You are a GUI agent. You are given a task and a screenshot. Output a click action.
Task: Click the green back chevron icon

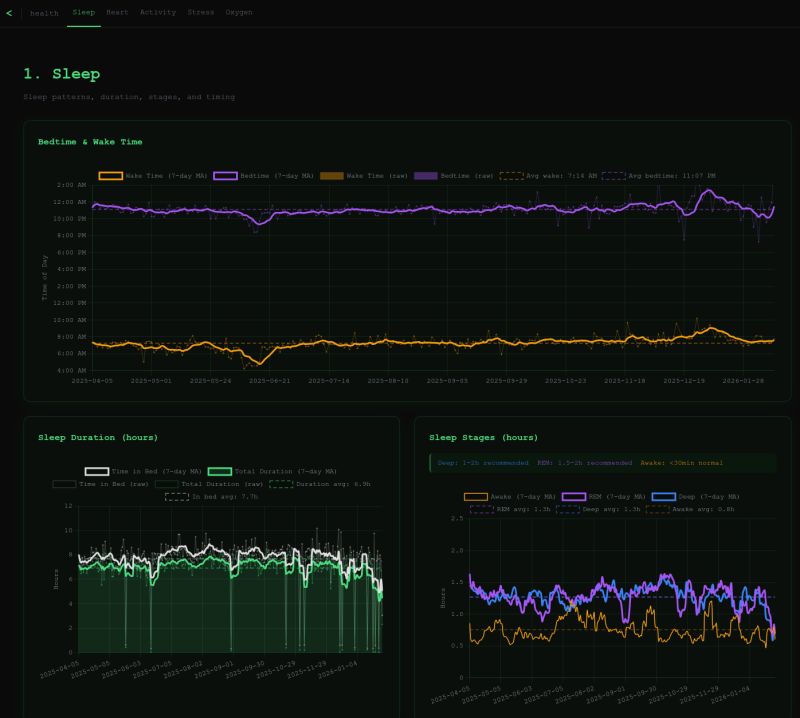coord(9,13)
